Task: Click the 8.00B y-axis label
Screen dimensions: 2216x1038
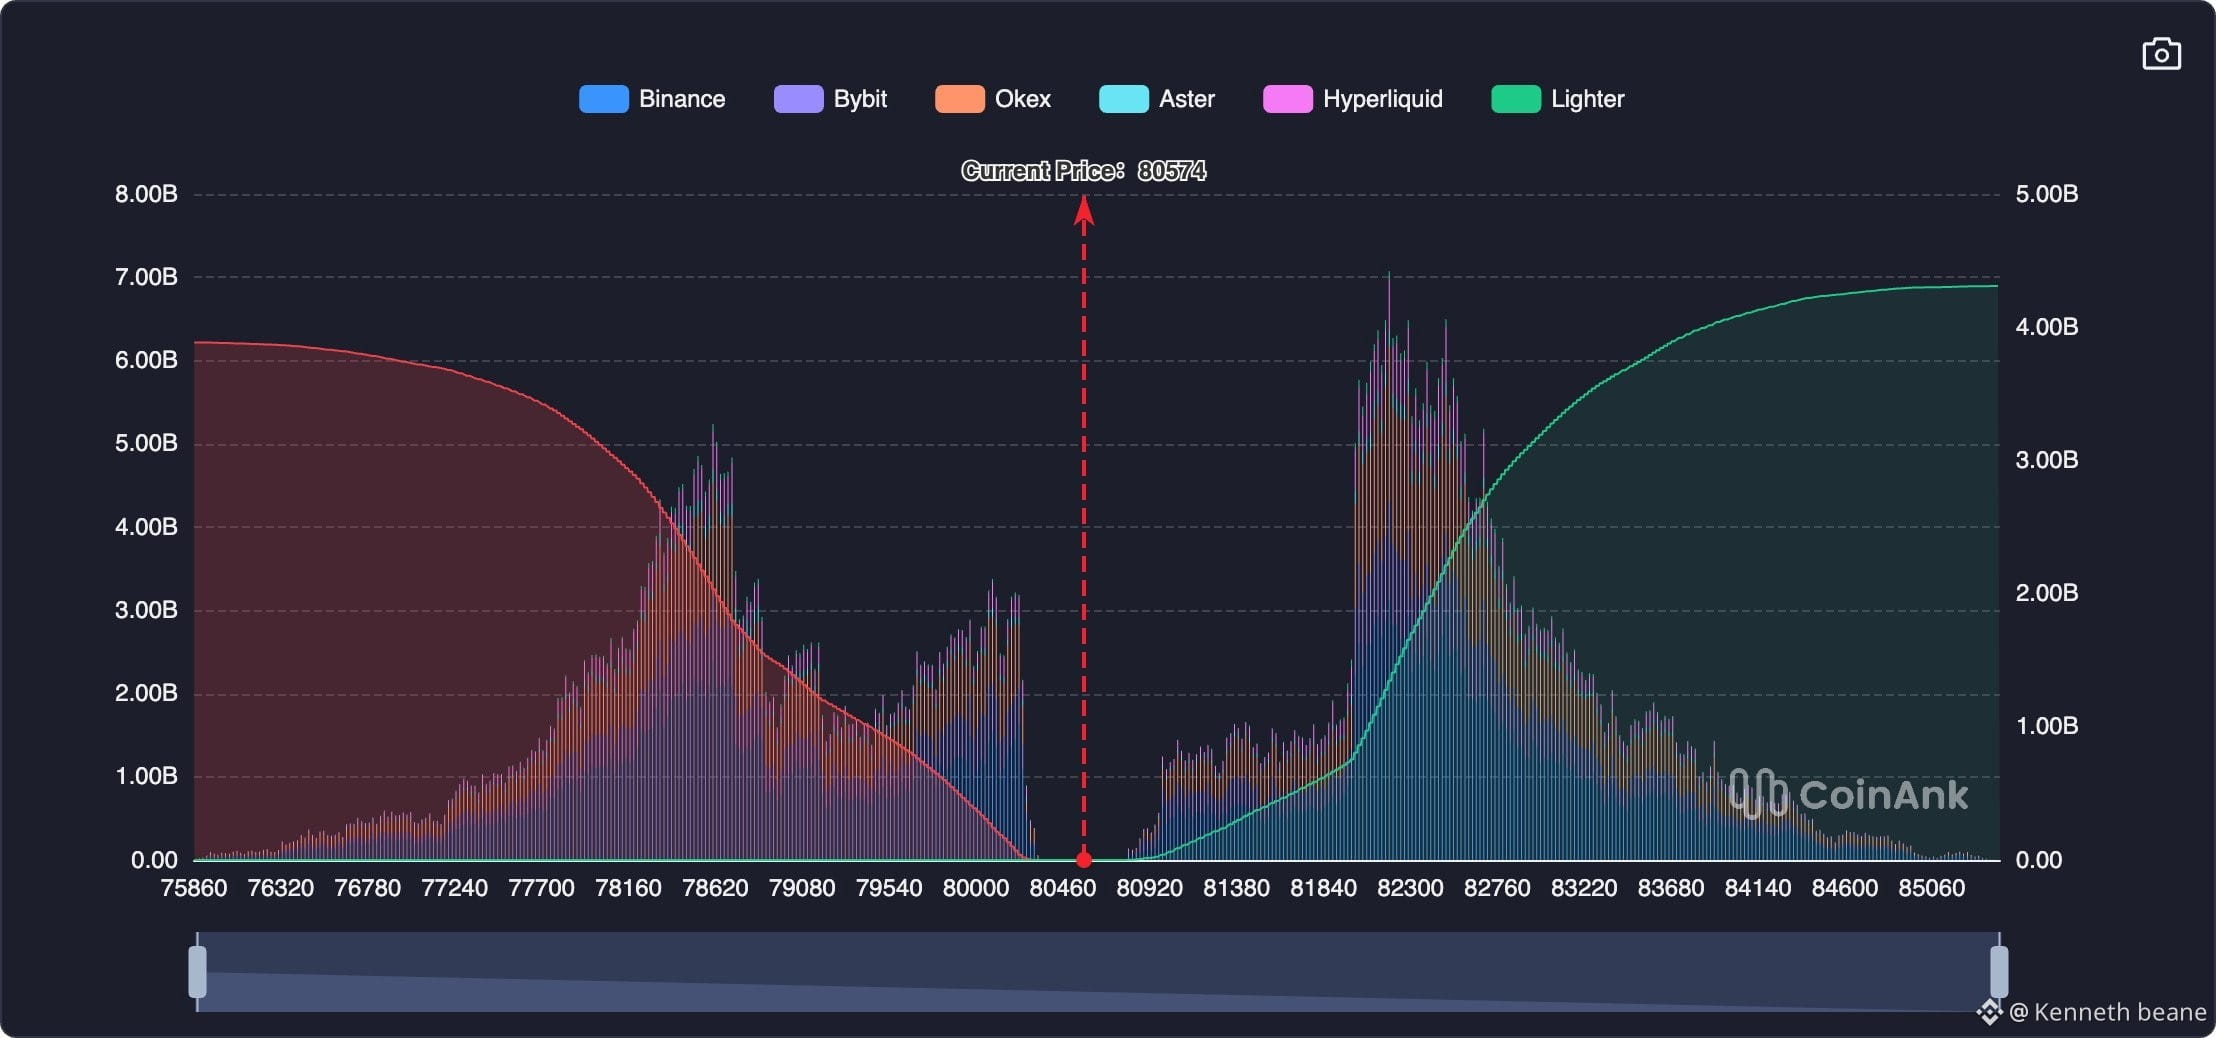Action: point(146,194)
